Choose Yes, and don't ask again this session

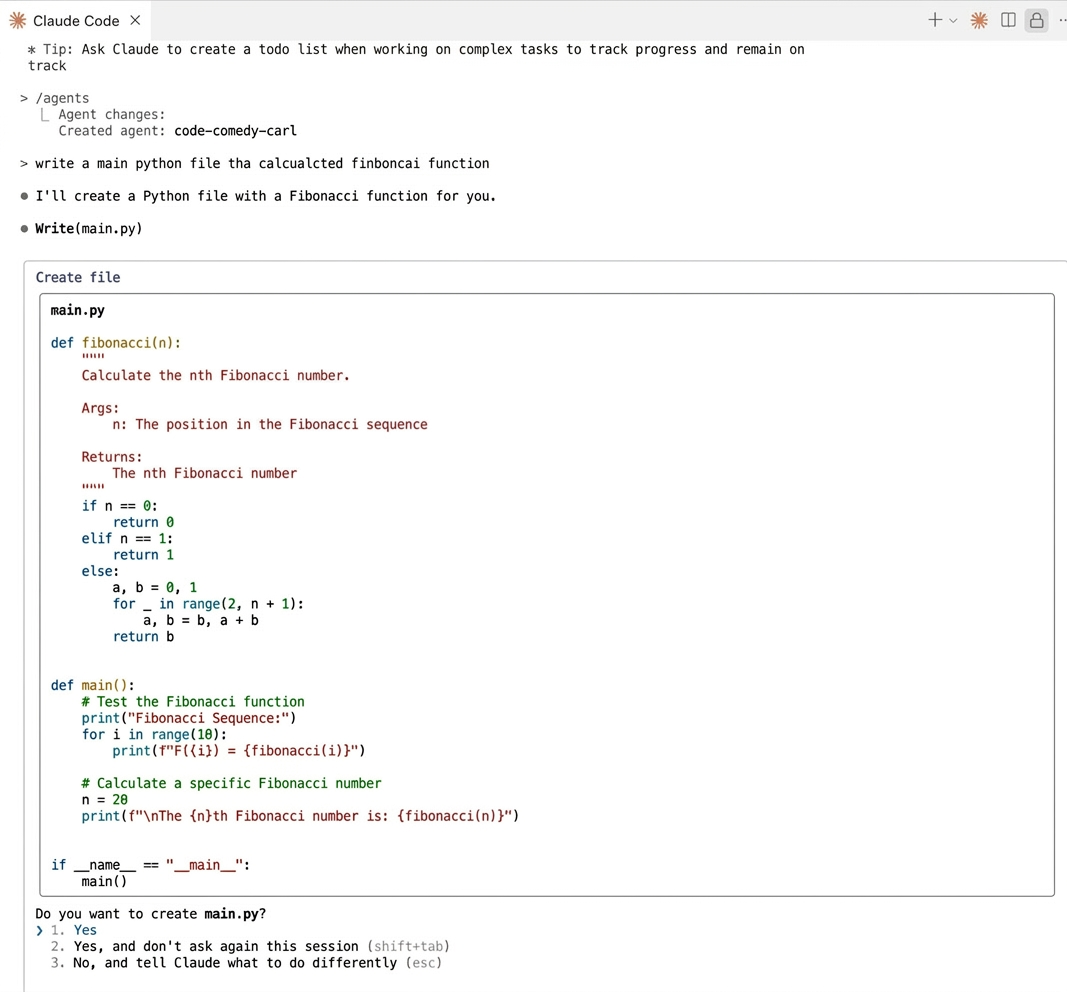pos(250,946)
